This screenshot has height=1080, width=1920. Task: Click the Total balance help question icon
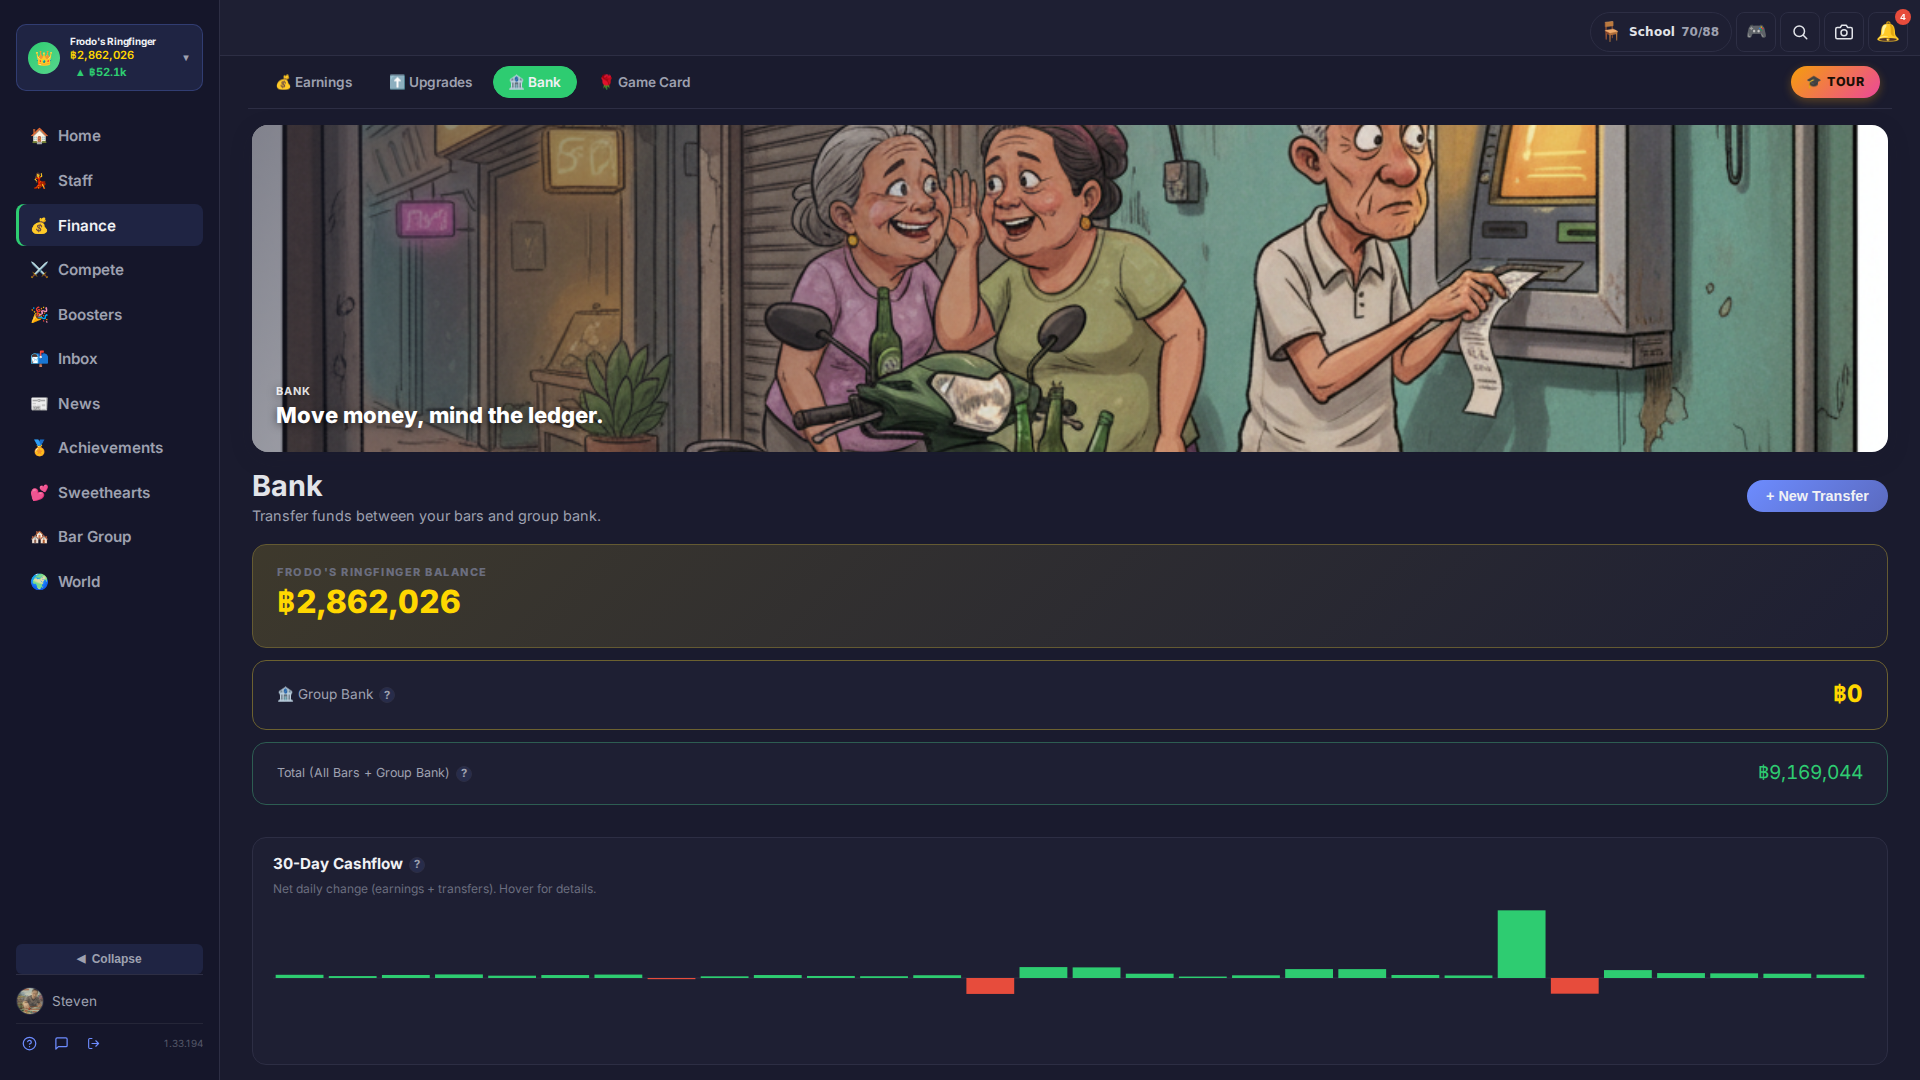pyautogui.click(x=464, y=773)
